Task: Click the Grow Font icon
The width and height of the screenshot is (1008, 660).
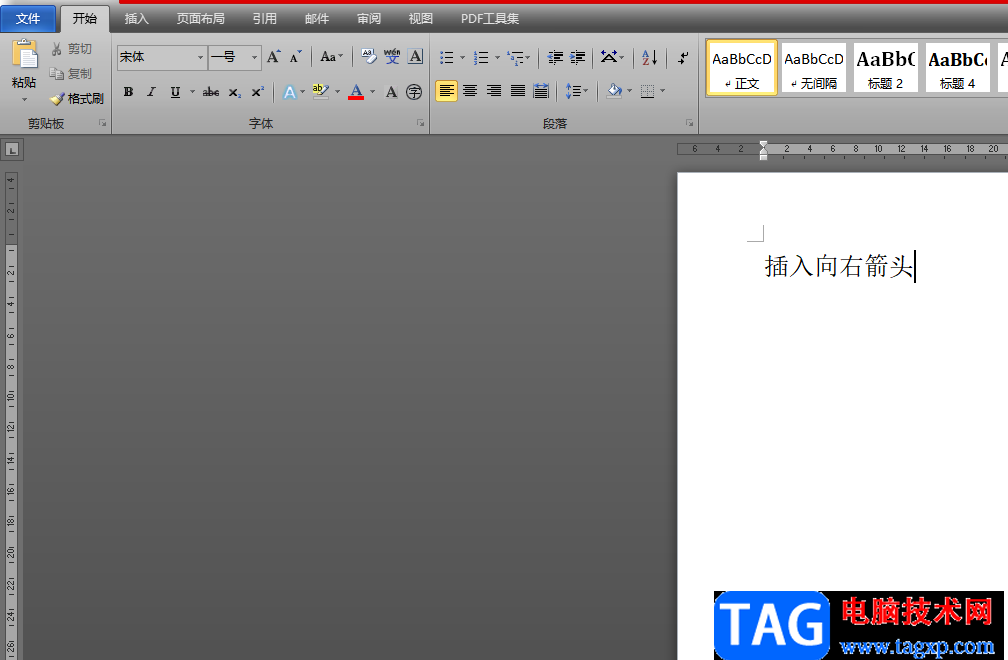Action: click(273, 57)
